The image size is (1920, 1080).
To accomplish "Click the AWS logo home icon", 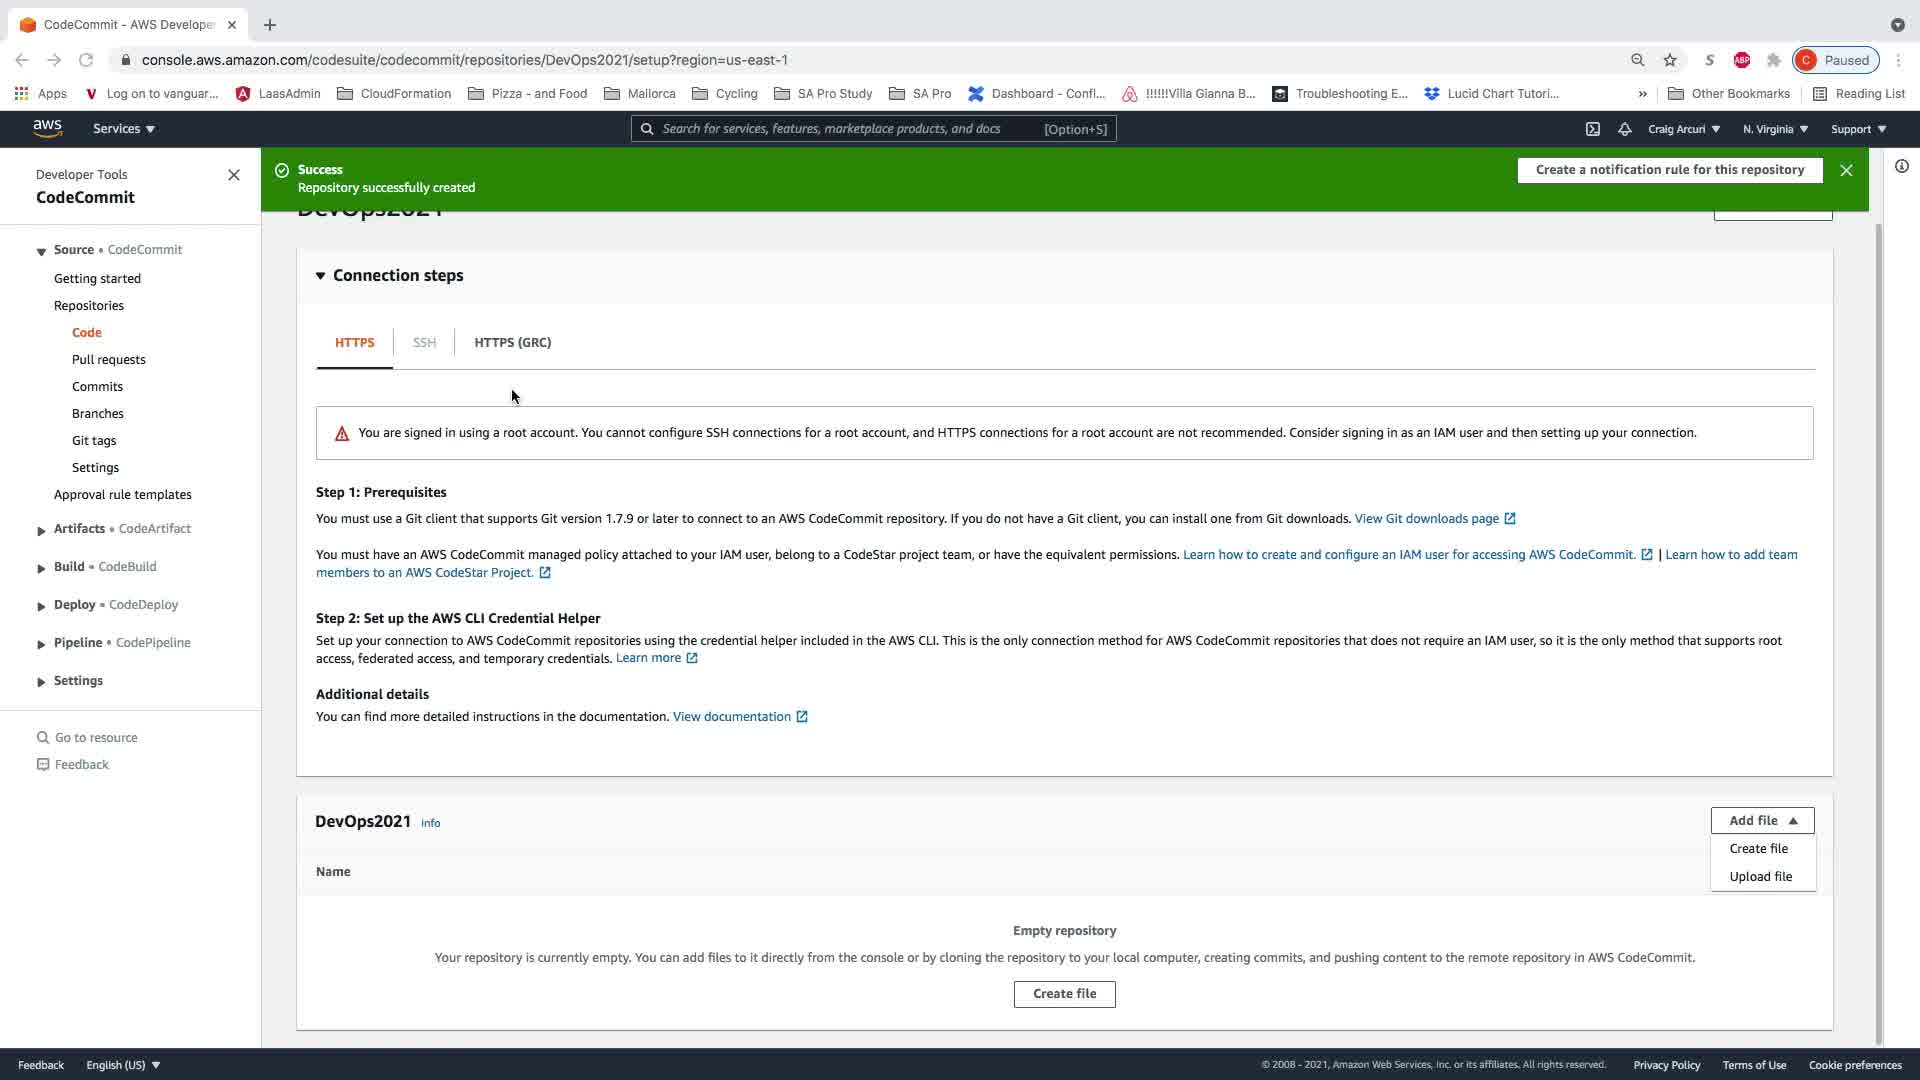I will pos(47,128).
